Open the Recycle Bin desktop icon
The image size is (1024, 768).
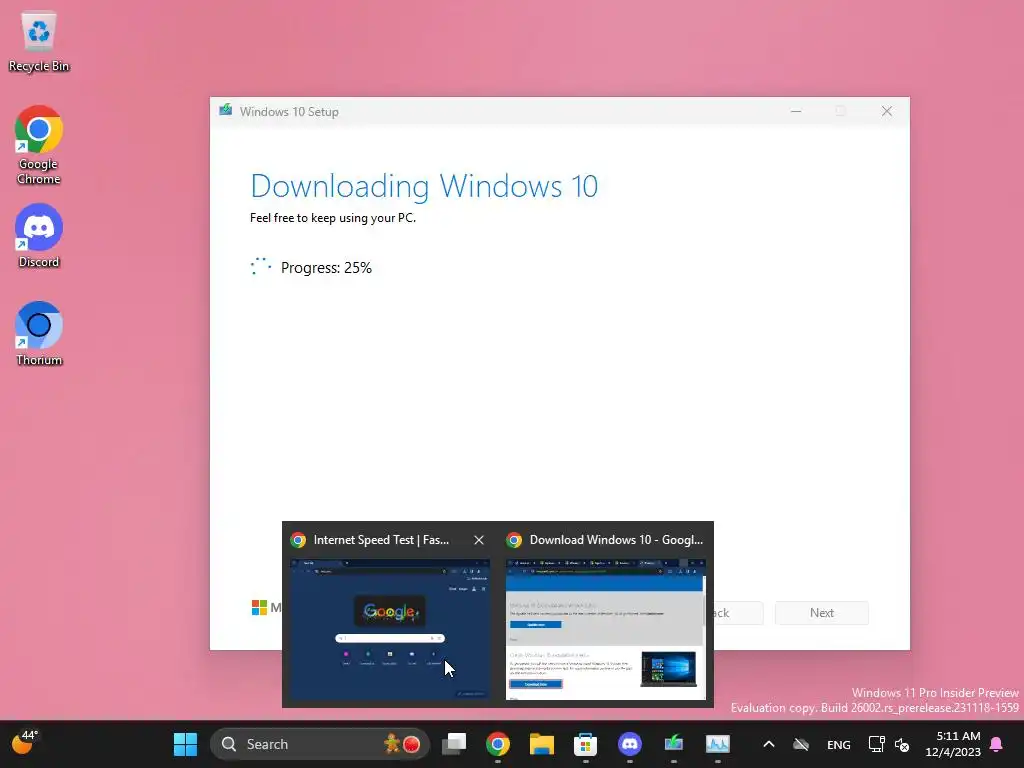pyautogui.click(x=39, y=42)
